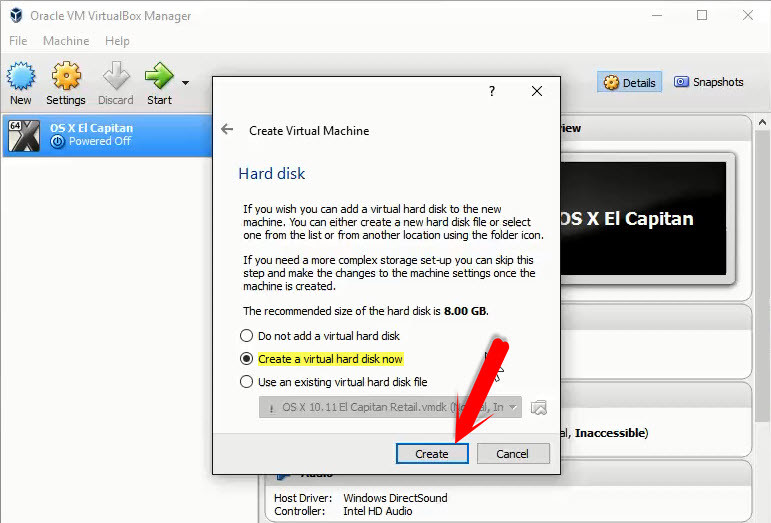Close the Create Virtual Machine dialog
This screenshot has height=523, width=771.
point(537,91)
